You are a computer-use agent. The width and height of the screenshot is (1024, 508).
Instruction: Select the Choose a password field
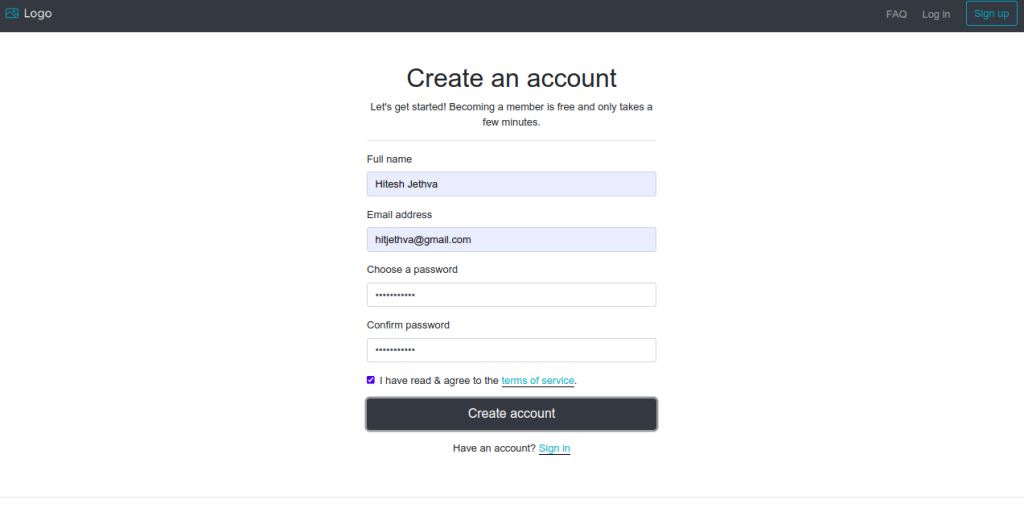pos(511,295)
